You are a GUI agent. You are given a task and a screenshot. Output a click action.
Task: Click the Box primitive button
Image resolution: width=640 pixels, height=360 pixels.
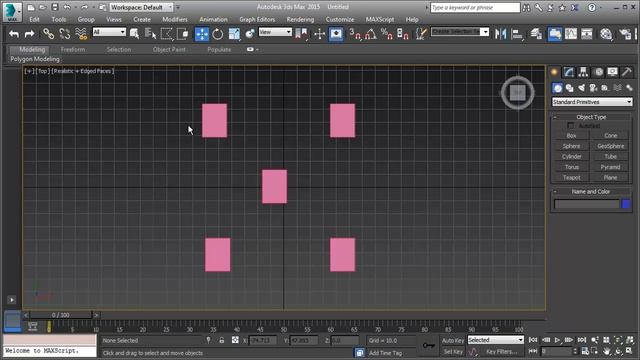pyautogui.click(x=571, y=136)
